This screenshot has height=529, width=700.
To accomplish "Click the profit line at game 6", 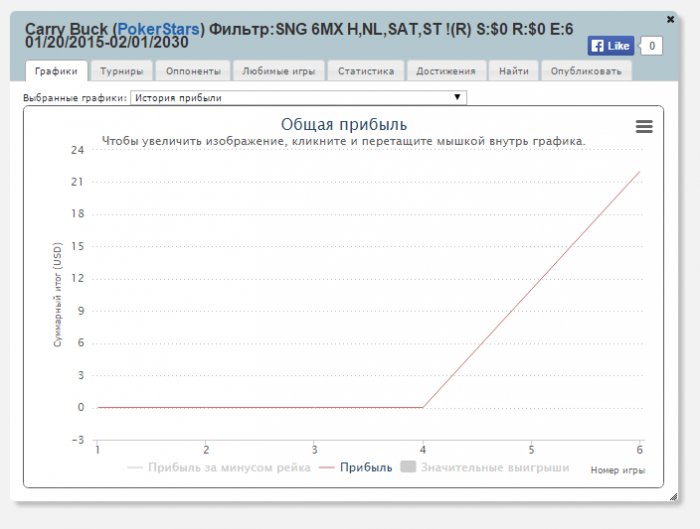I will click(639, 172).
